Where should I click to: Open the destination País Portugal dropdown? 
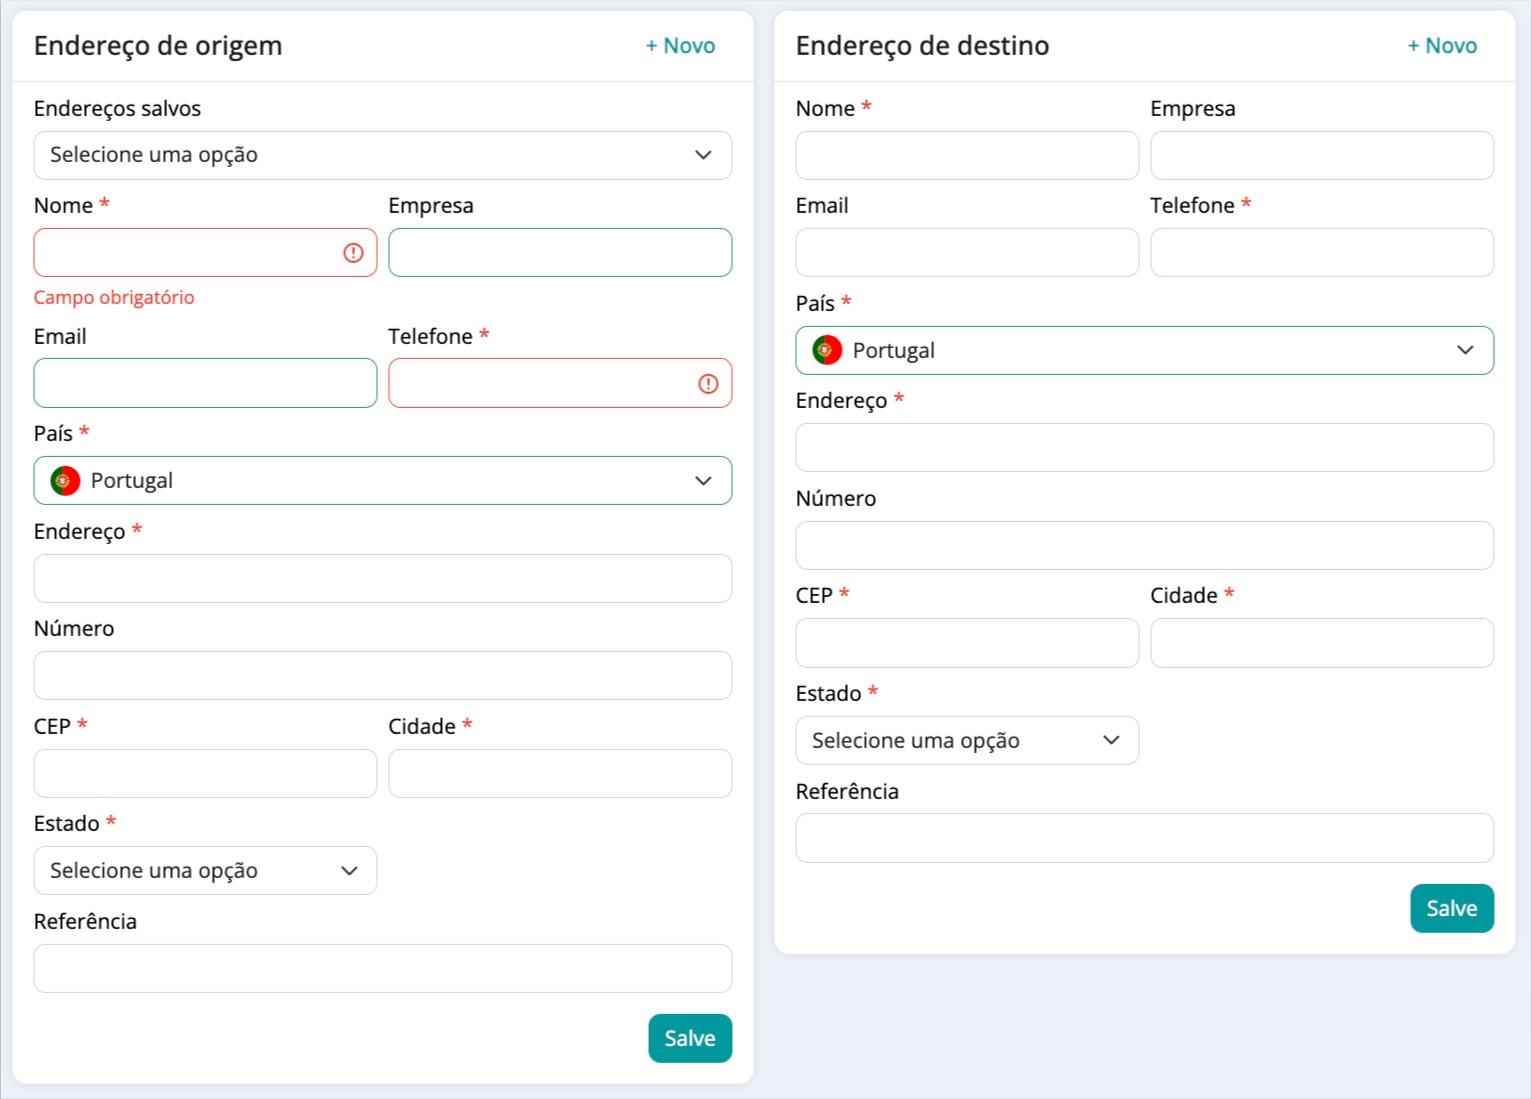coord(1145,350)
